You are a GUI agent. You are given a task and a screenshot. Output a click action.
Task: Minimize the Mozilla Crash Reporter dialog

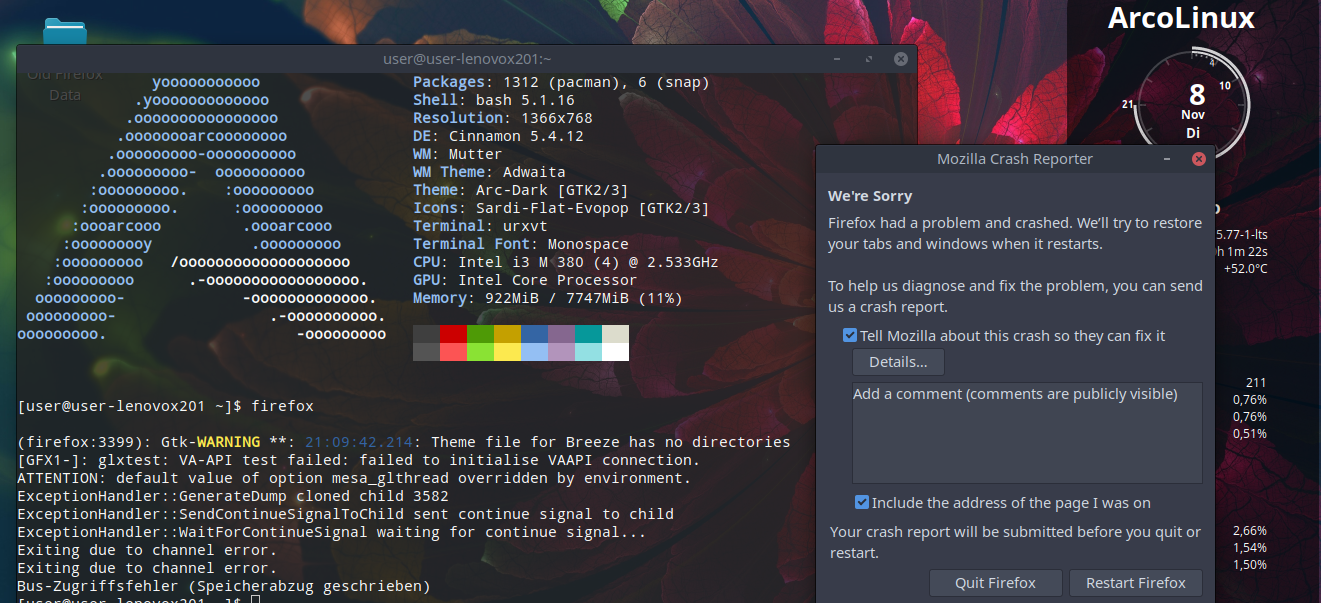1167,159
